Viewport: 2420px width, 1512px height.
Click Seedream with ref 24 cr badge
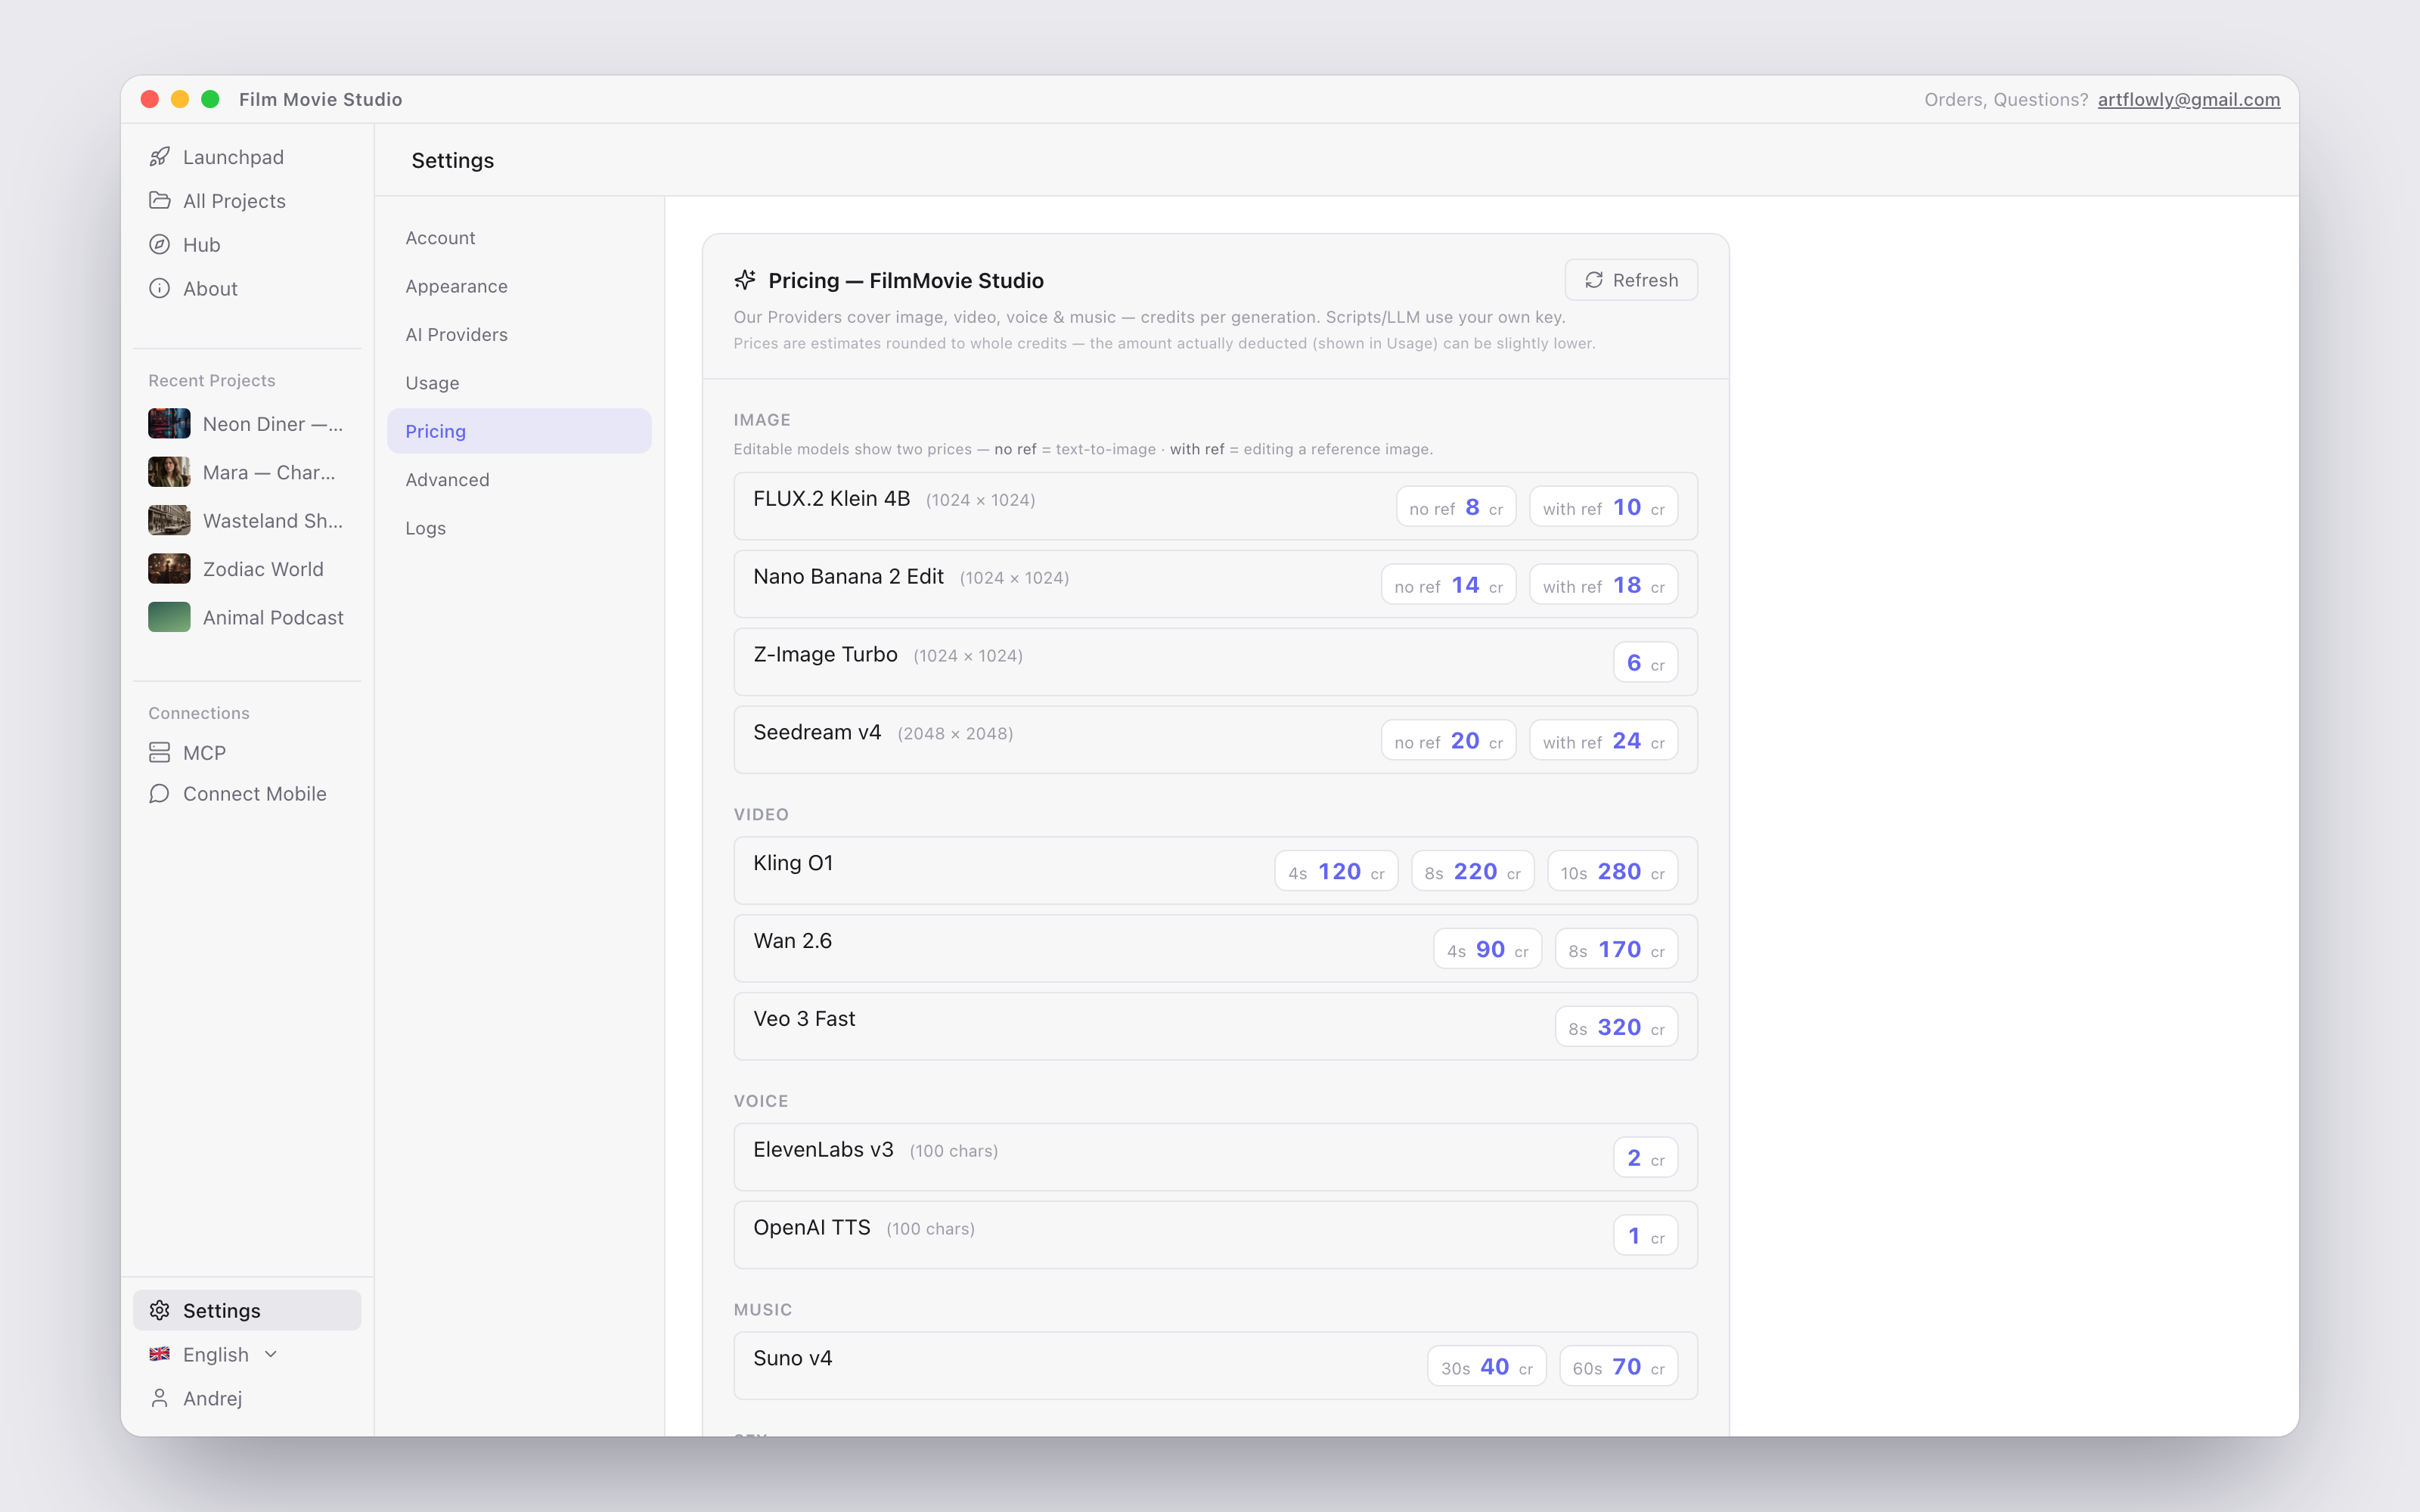[x=1603, y=741]
